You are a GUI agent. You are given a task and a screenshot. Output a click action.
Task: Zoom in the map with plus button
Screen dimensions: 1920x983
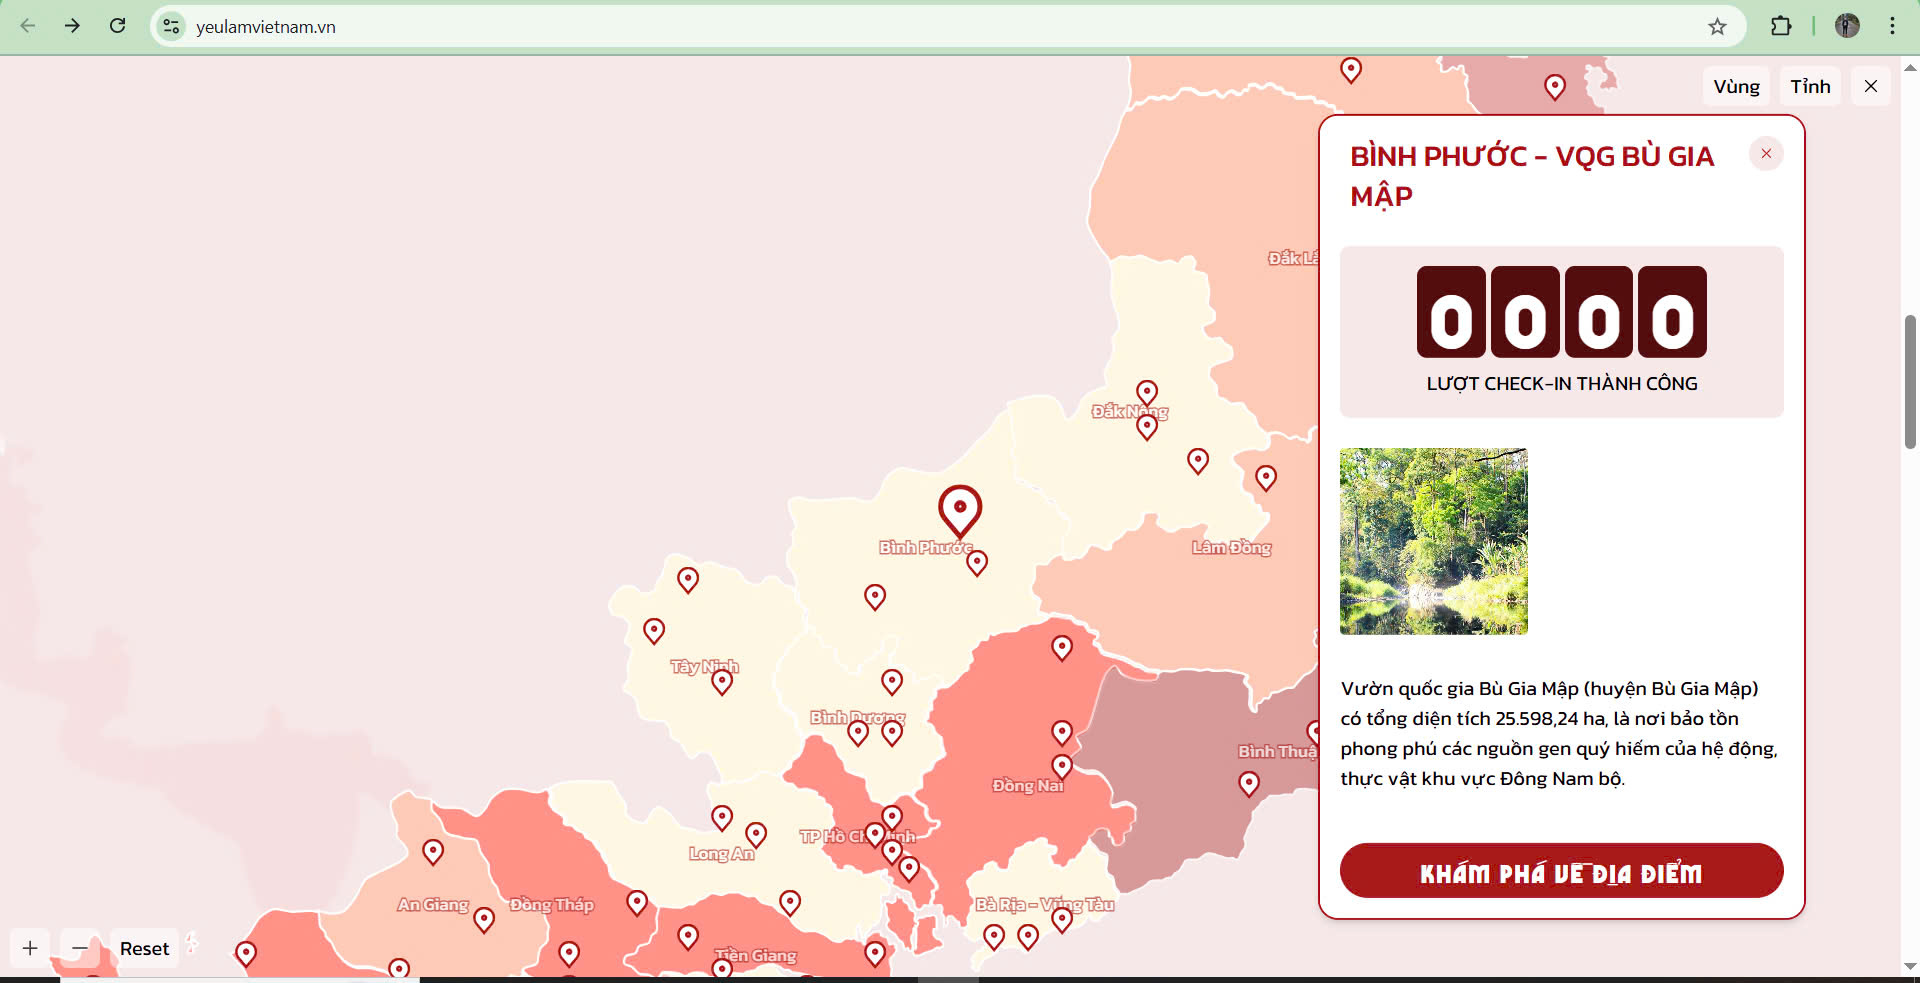[30, 948]
